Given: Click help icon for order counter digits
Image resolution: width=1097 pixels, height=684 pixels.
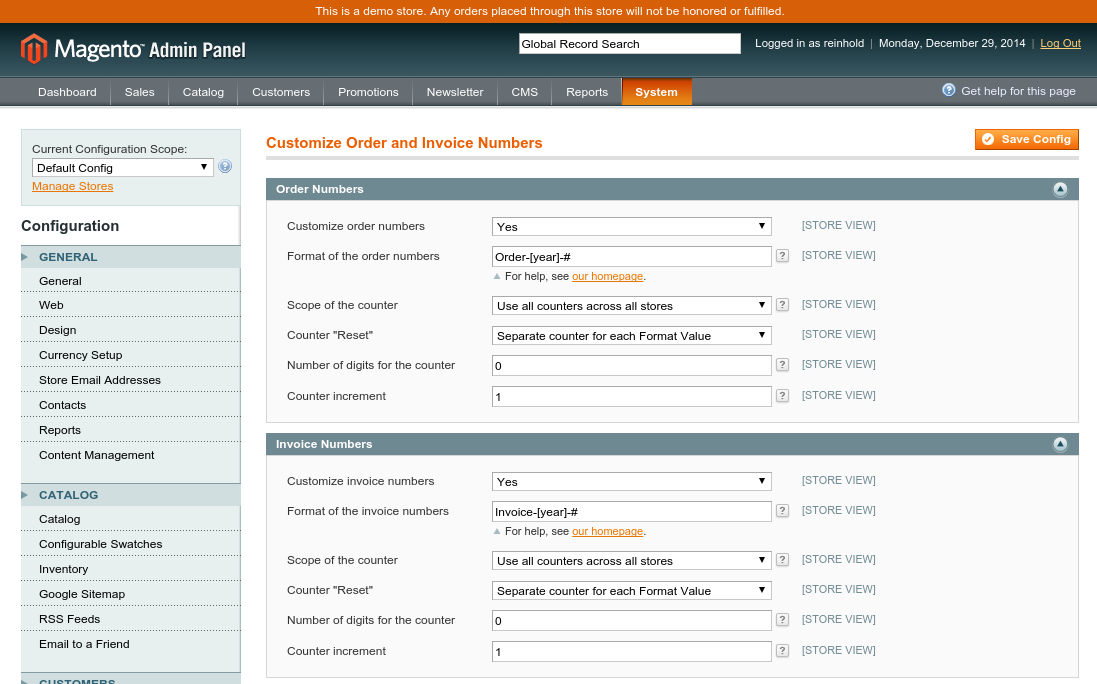Looking at the screenshot, I should (782, 365).
